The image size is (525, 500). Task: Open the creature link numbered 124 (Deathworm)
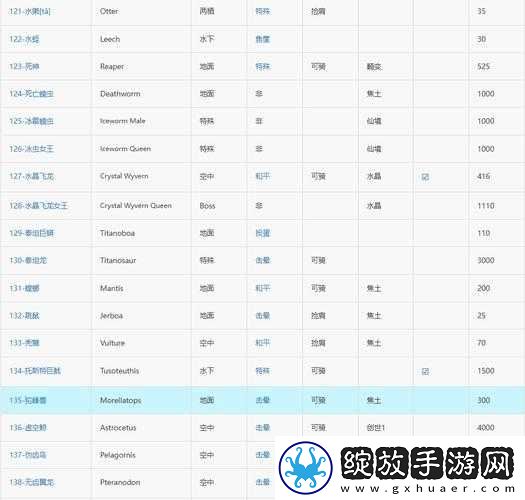coord(31,94)
